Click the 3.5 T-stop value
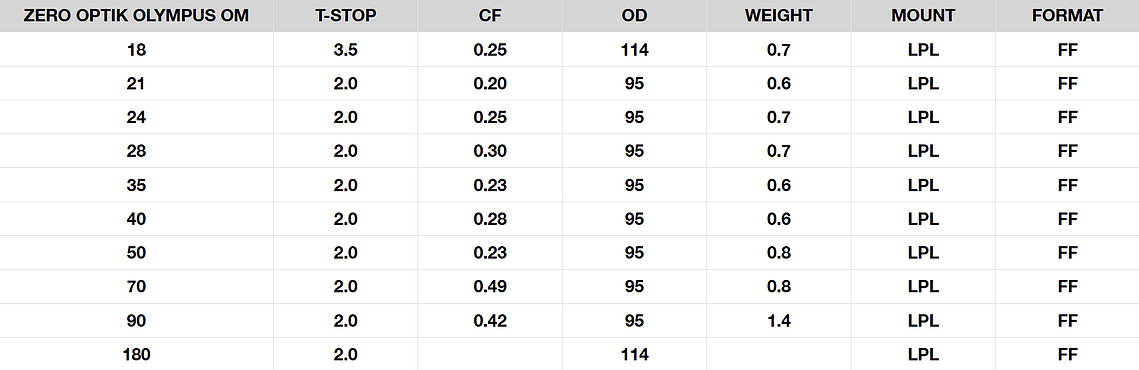This screenshot has width=1139, height=370. [x=346, y=50]
